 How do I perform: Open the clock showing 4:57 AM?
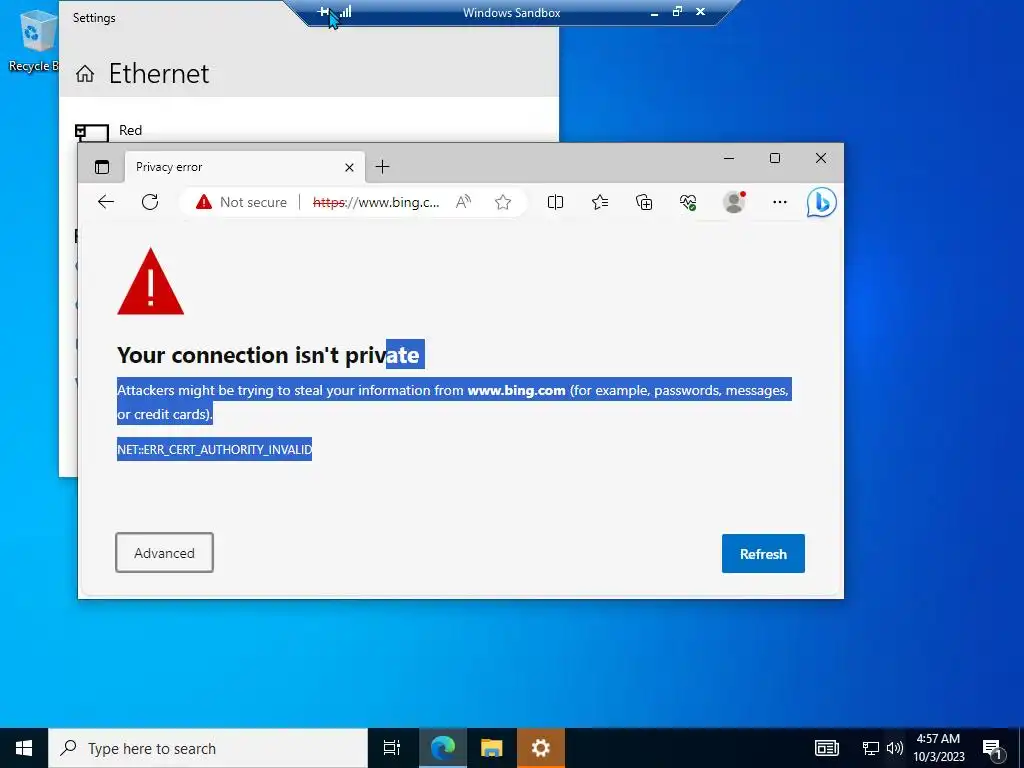tap(938, 748)
